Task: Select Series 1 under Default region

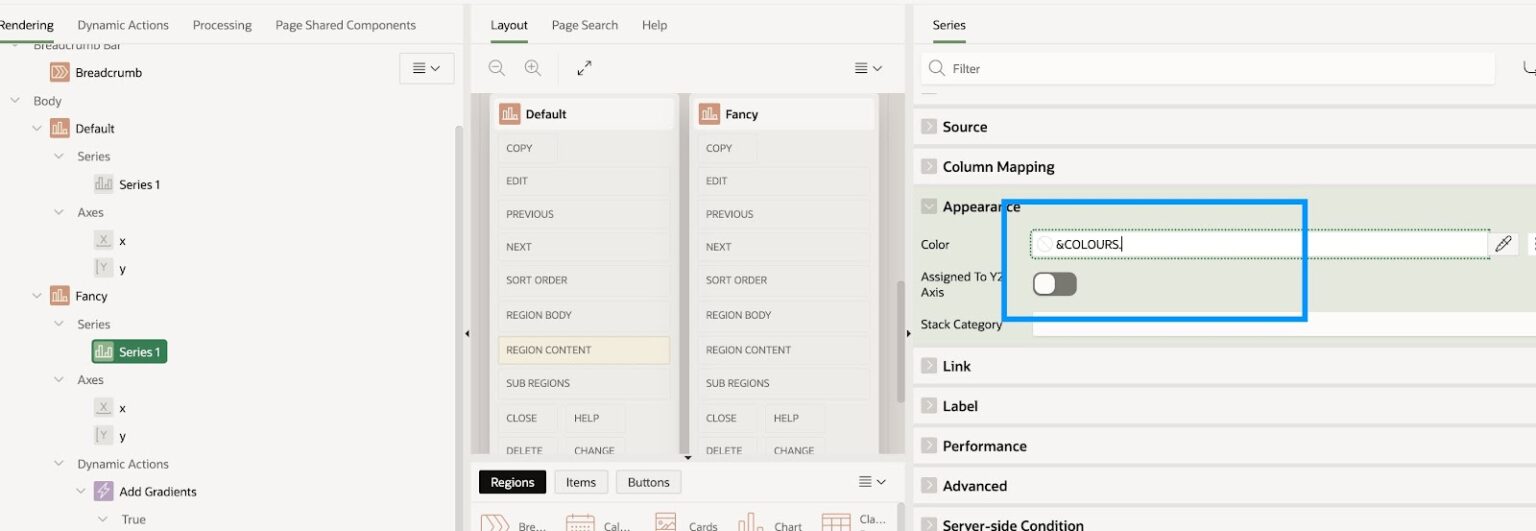Action: coord(139,184)
